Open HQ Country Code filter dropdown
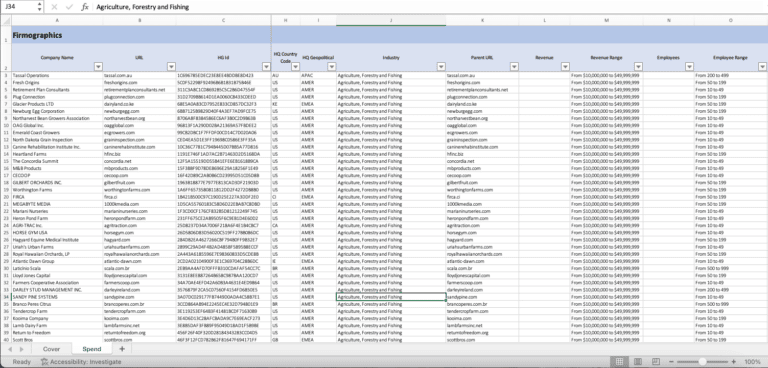The image size is (768, 368). (x=296, y=67)
